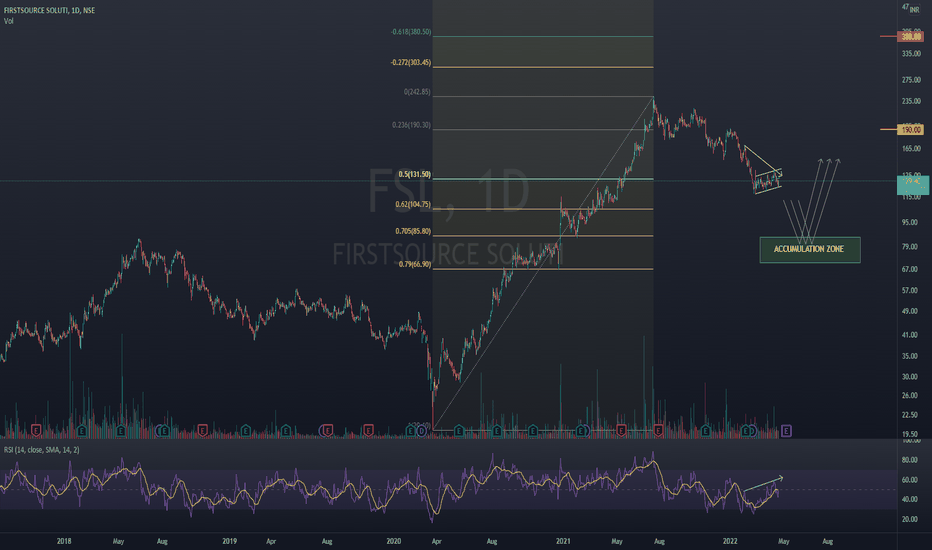Select the 0(242.85) Fibonacci label
932x550 pixels.
[x=417, y=92]
